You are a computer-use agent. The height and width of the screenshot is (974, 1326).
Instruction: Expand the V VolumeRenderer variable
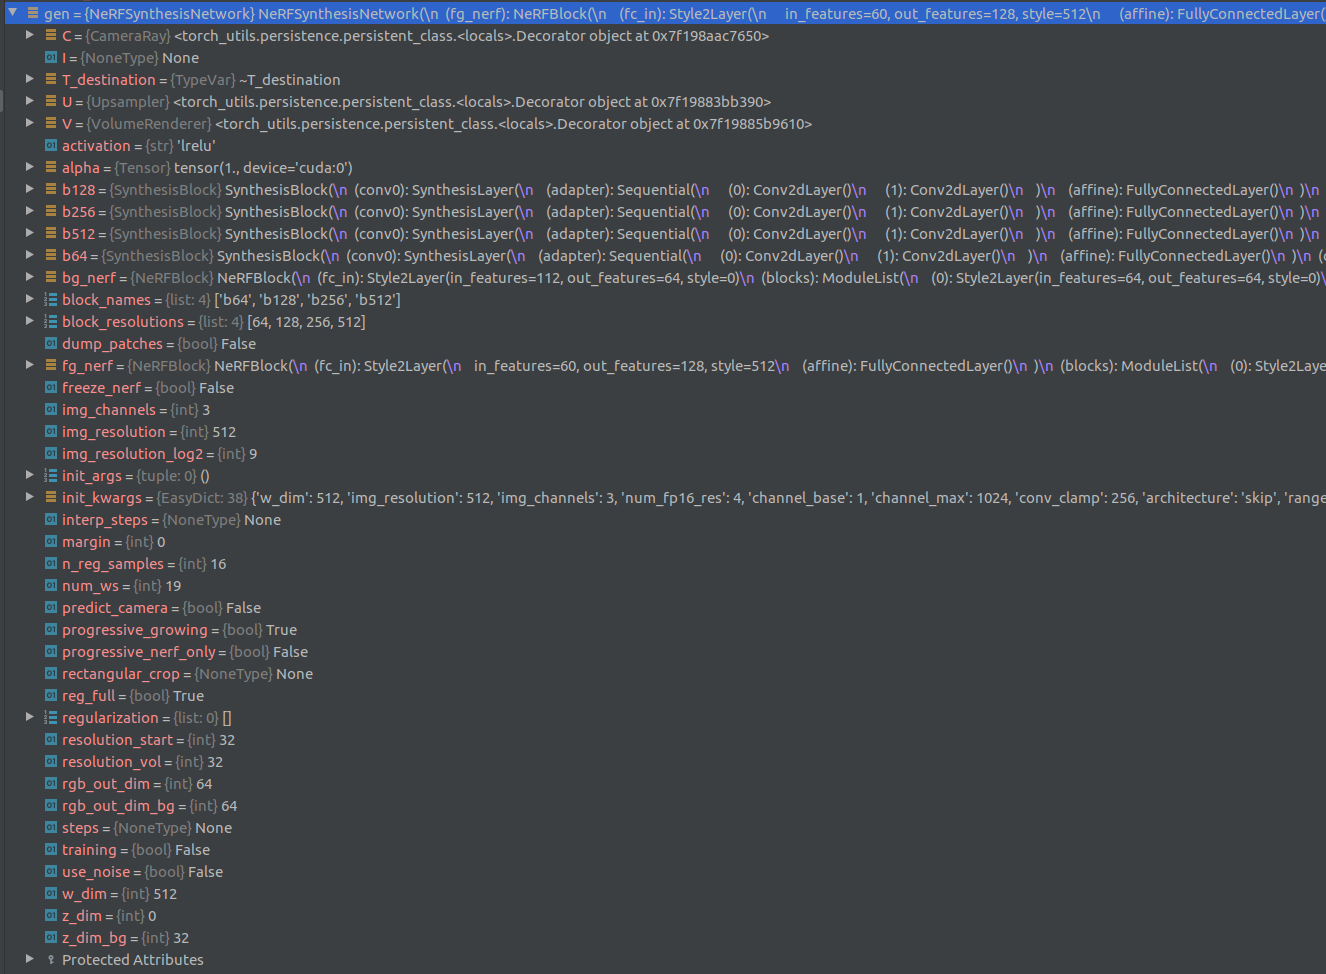point(29,123)
